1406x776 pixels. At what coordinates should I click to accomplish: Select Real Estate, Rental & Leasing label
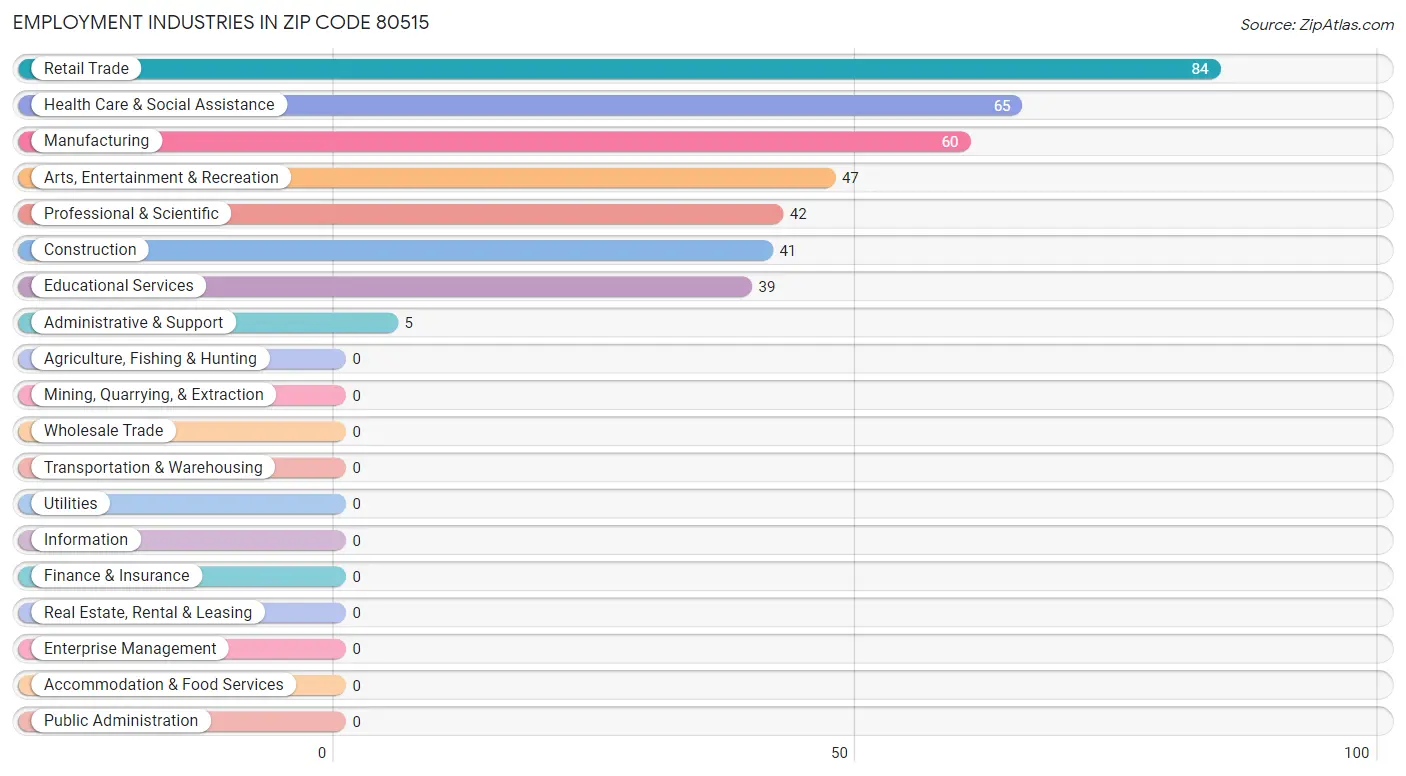[148, 613]
